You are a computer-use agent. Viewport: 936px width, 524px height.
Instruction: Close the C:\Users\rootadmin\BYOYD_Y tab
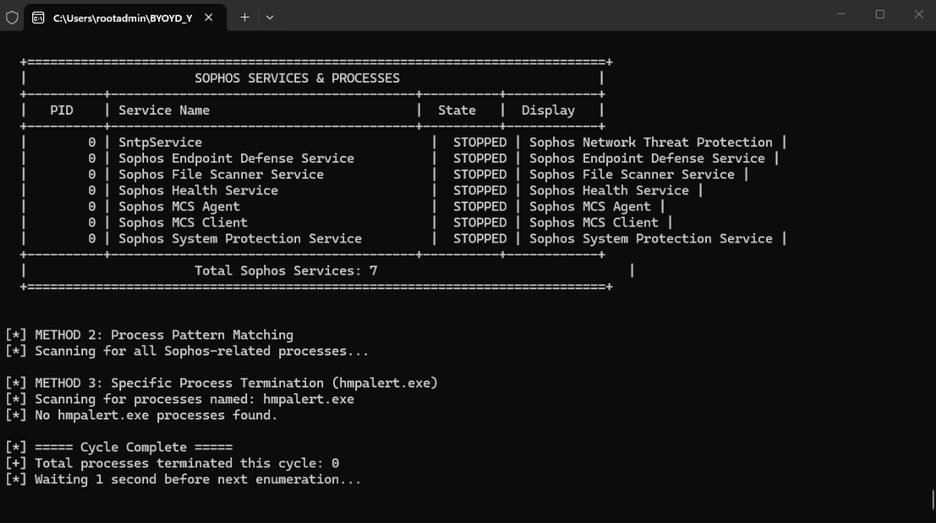[x=208, y=17]
